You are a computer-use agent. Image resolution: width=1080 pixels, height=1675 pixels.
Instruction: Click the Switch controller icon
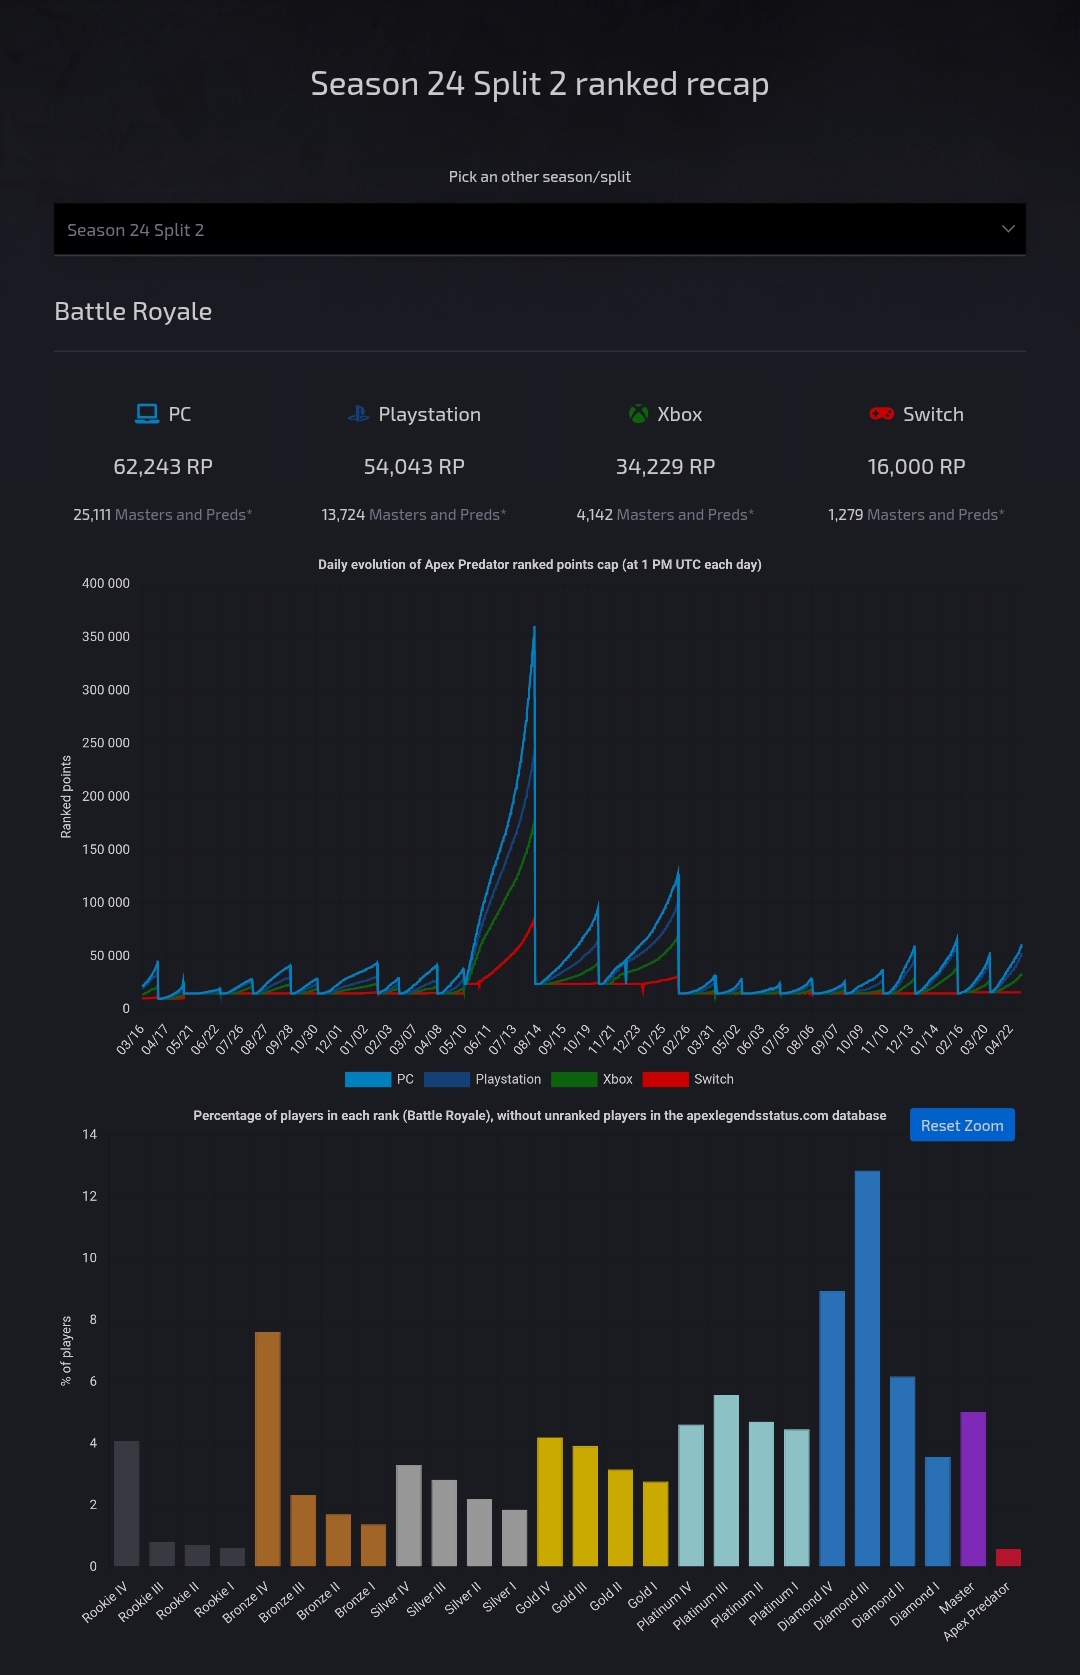coord(881,414)
